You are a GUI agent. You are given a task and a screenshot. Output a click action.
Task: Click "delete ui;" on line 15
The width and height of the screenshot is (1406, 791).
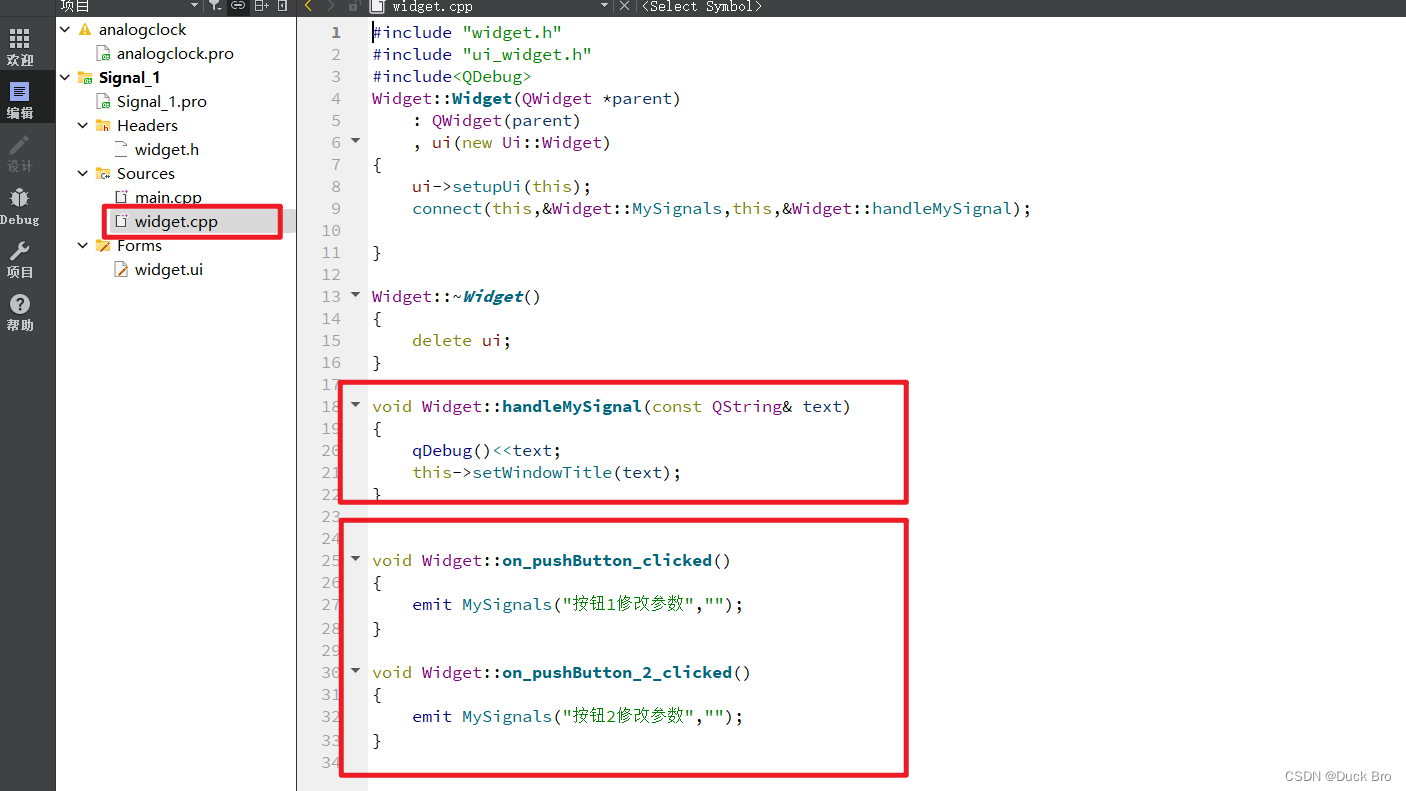point(462,340)
